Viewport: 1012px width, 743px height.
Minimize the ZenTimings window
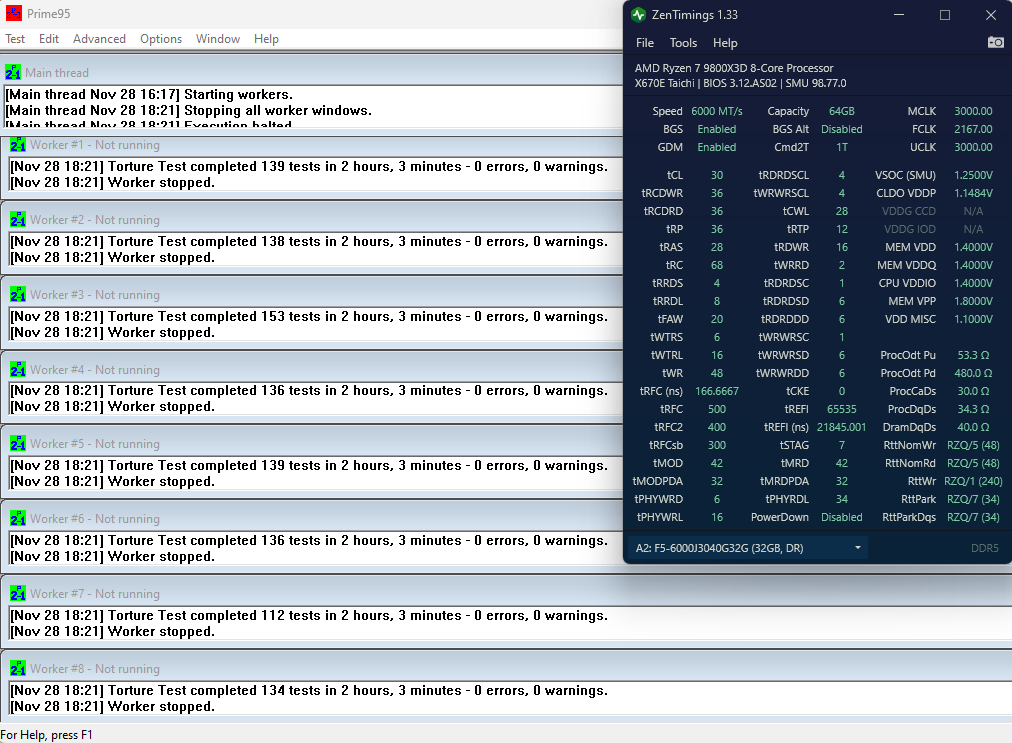pyautogui.click(x=900, y=15)
